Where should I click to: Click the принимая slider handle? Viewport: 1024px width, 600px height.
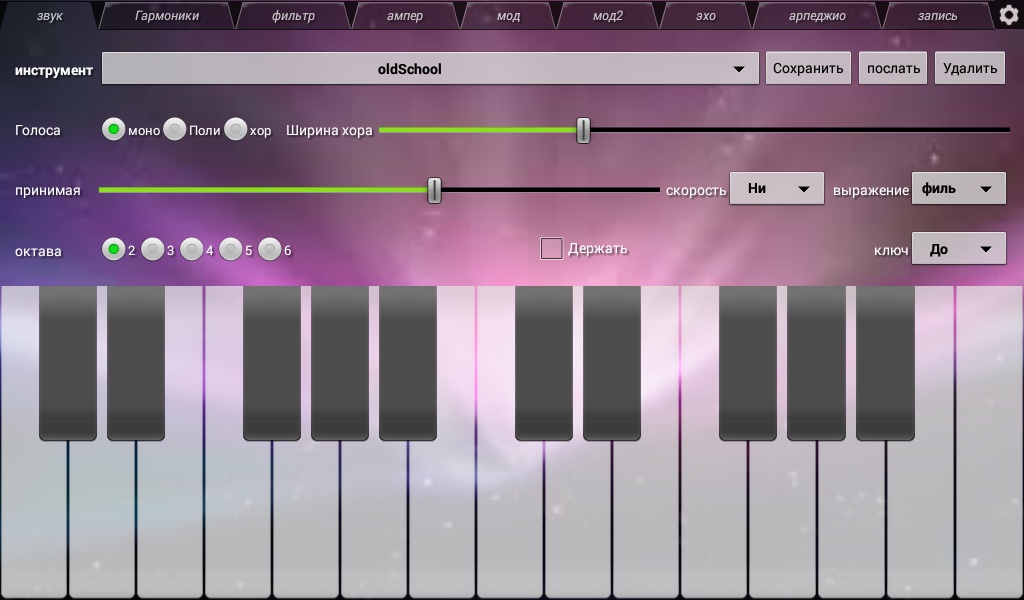434,190
